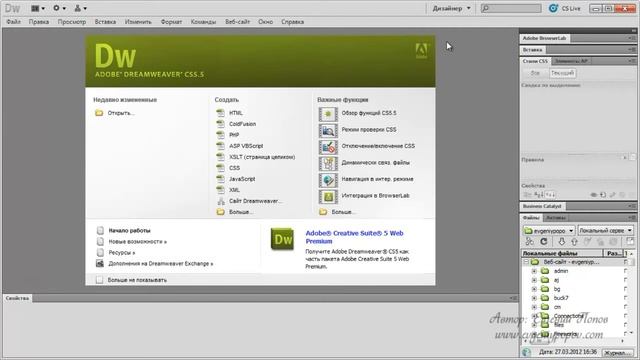Switch to the Активы tab

(556, 218)
